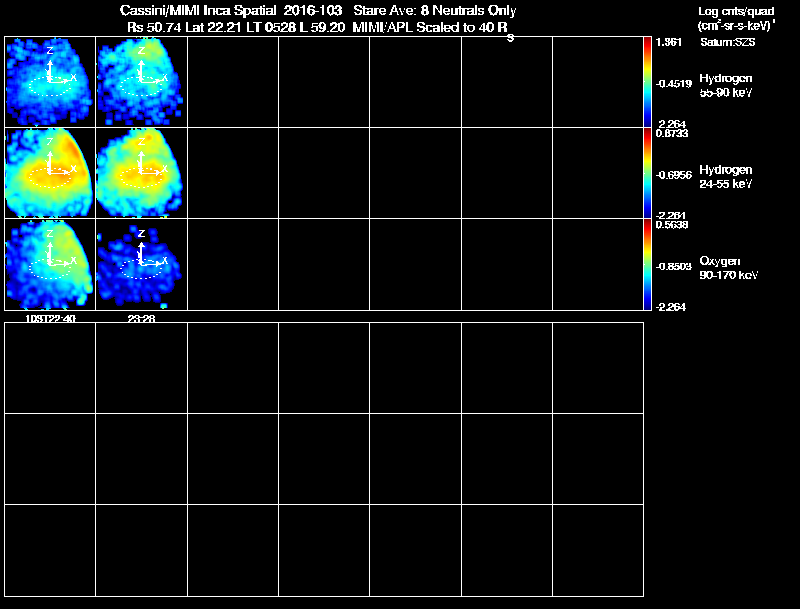This screenshot has height=609, width=800.
Task: Click the 'Saturn:SZS' coordinate label
Action: pos(728,42)
